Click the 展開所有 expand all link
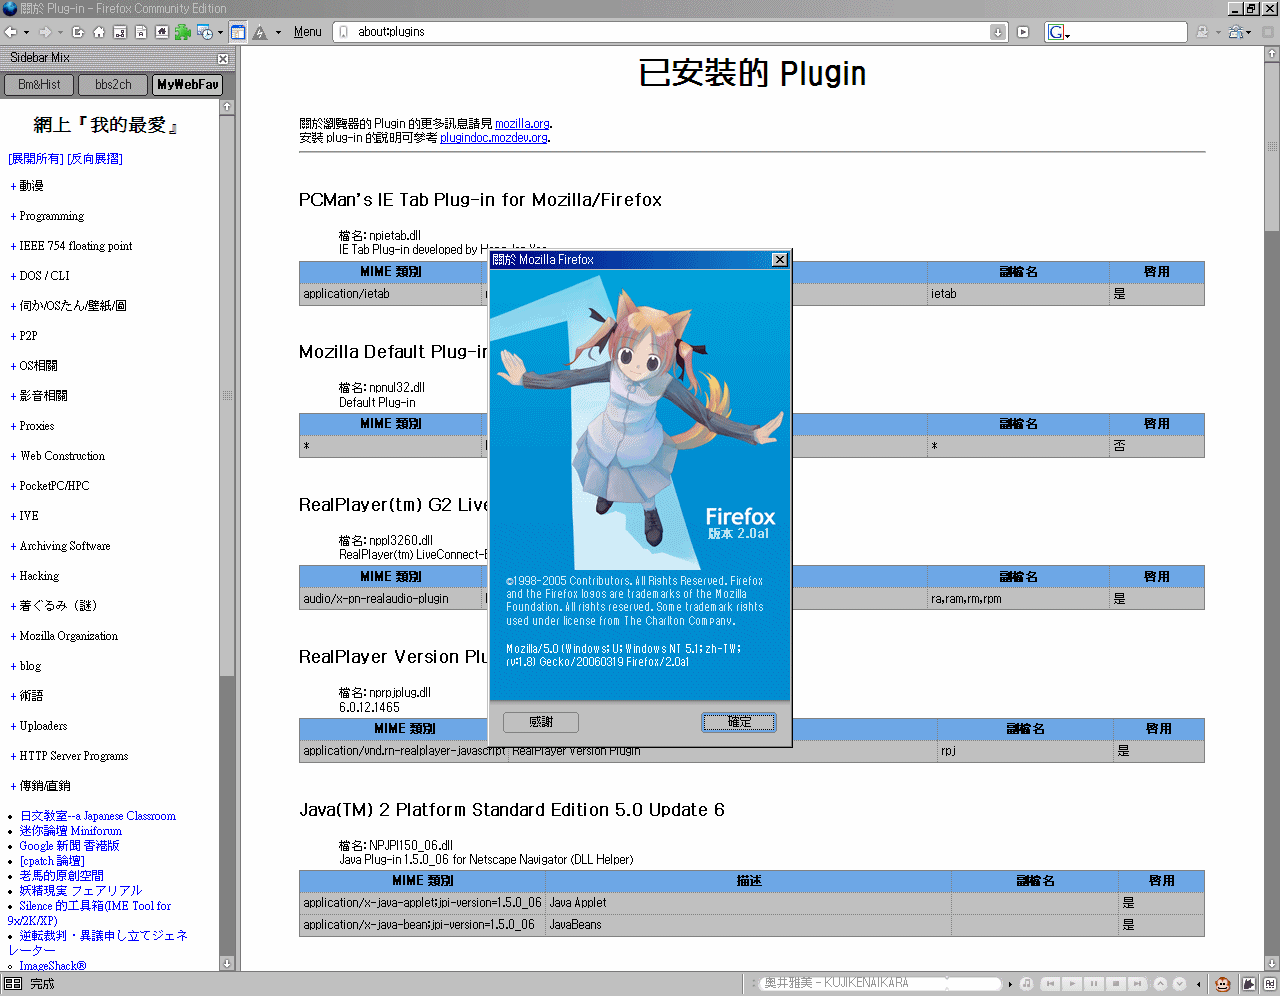Image resolution: width=1280 pixels, height=996 pixels. (36, 159)
